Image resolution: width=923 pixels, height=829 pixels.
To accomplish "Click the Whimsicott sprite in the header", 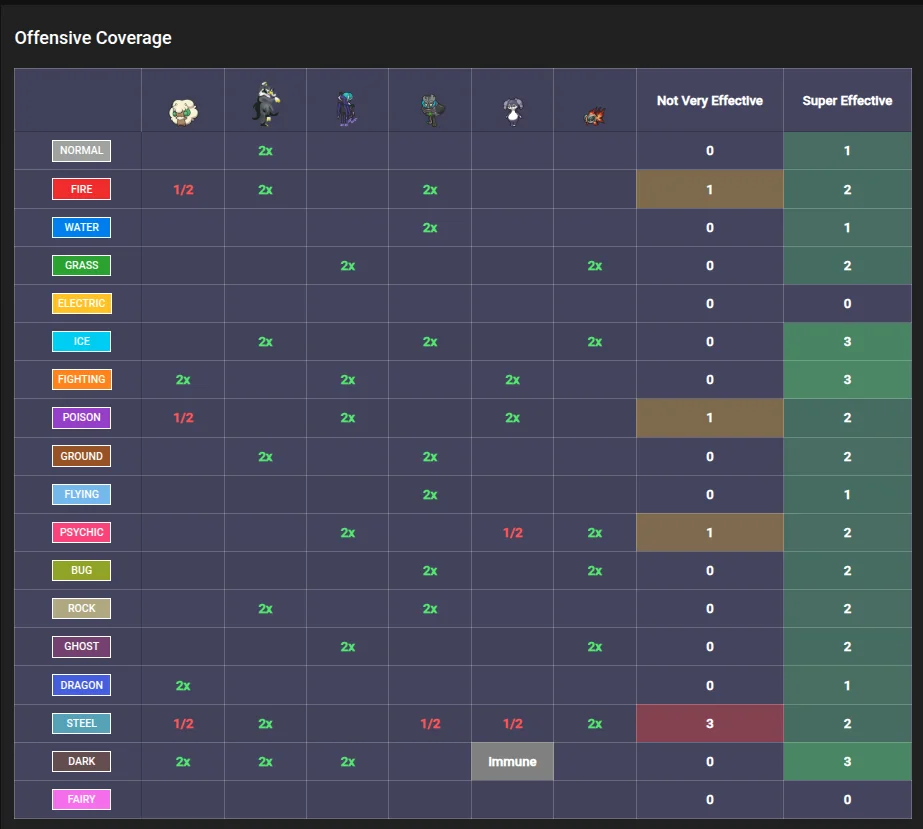I will 183,111.
